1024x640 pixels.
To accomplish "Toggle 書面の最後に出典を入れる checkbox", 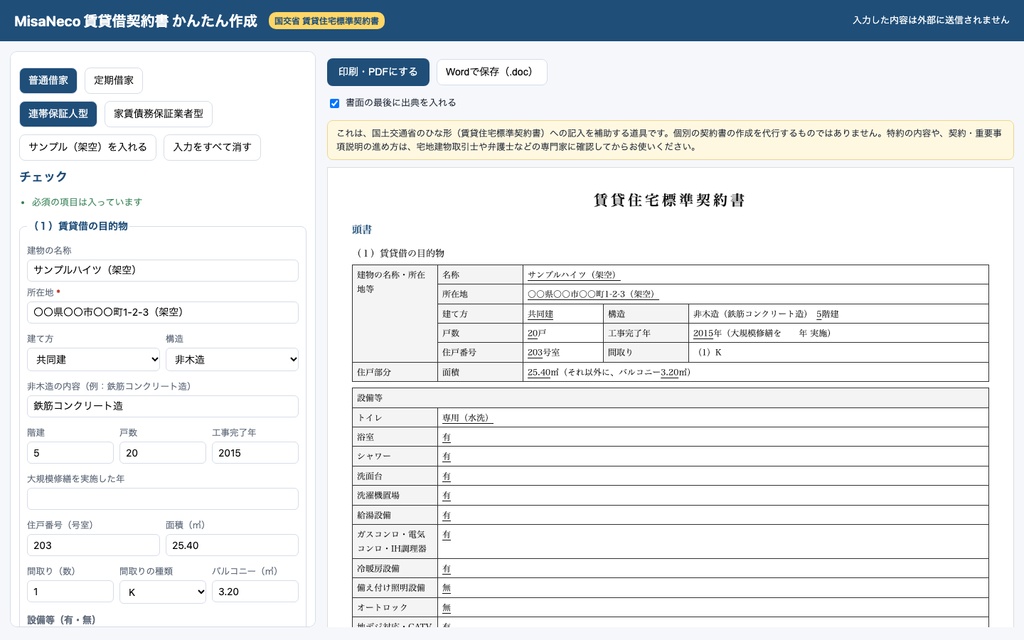I will click(334, 103).
